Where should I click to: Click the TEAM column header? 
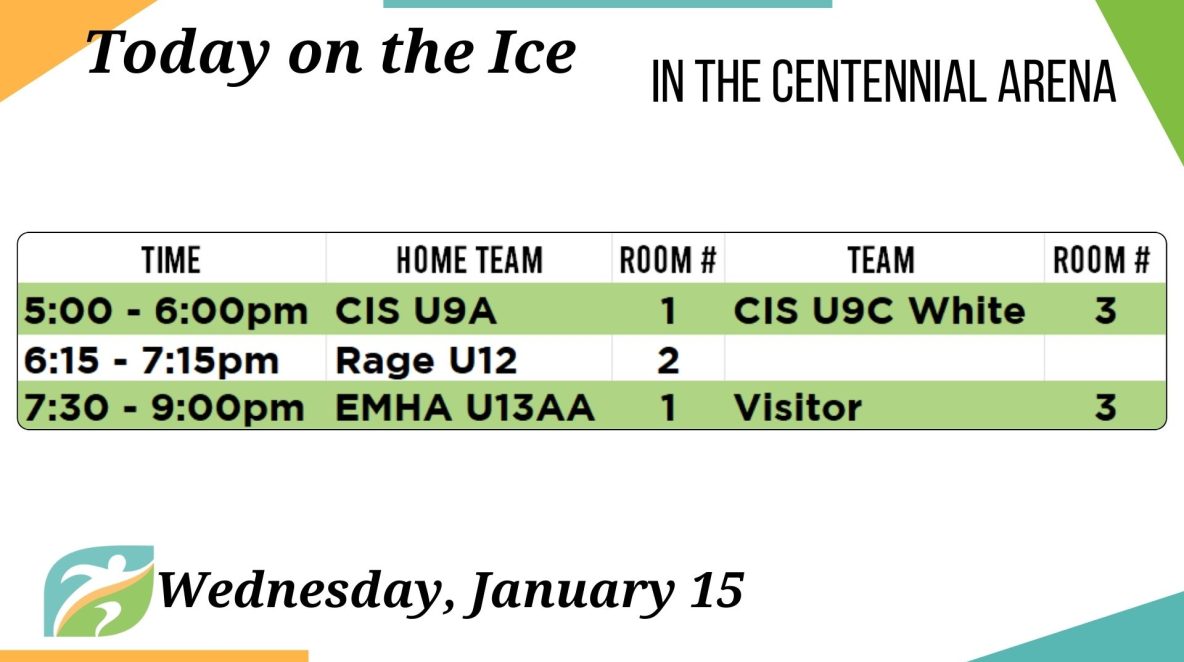[880, 260]
